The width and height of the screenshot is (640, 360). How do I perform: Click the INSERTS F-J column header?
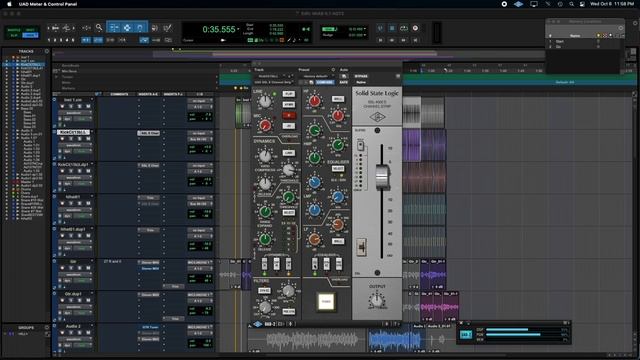(x=173, y=94)
